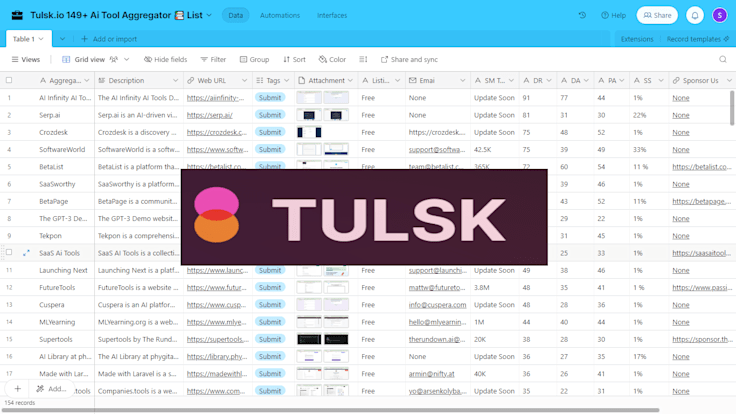Image resolution: width=736 pixels, height=414 pixels.
Task: Click the Add... button at bottom
Action: click(52, 389)
